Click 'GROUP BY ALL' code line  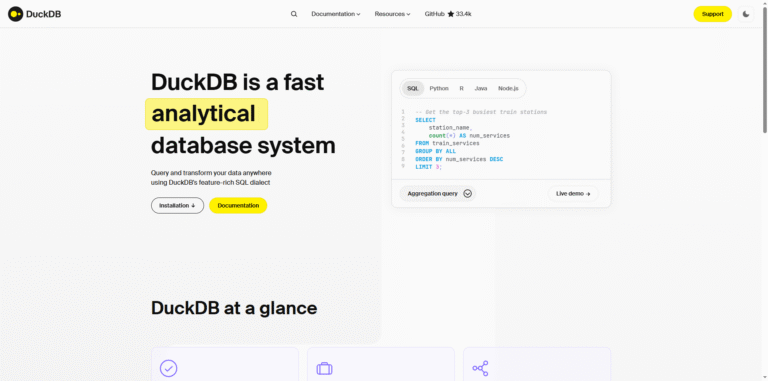[x=435, y=151]
